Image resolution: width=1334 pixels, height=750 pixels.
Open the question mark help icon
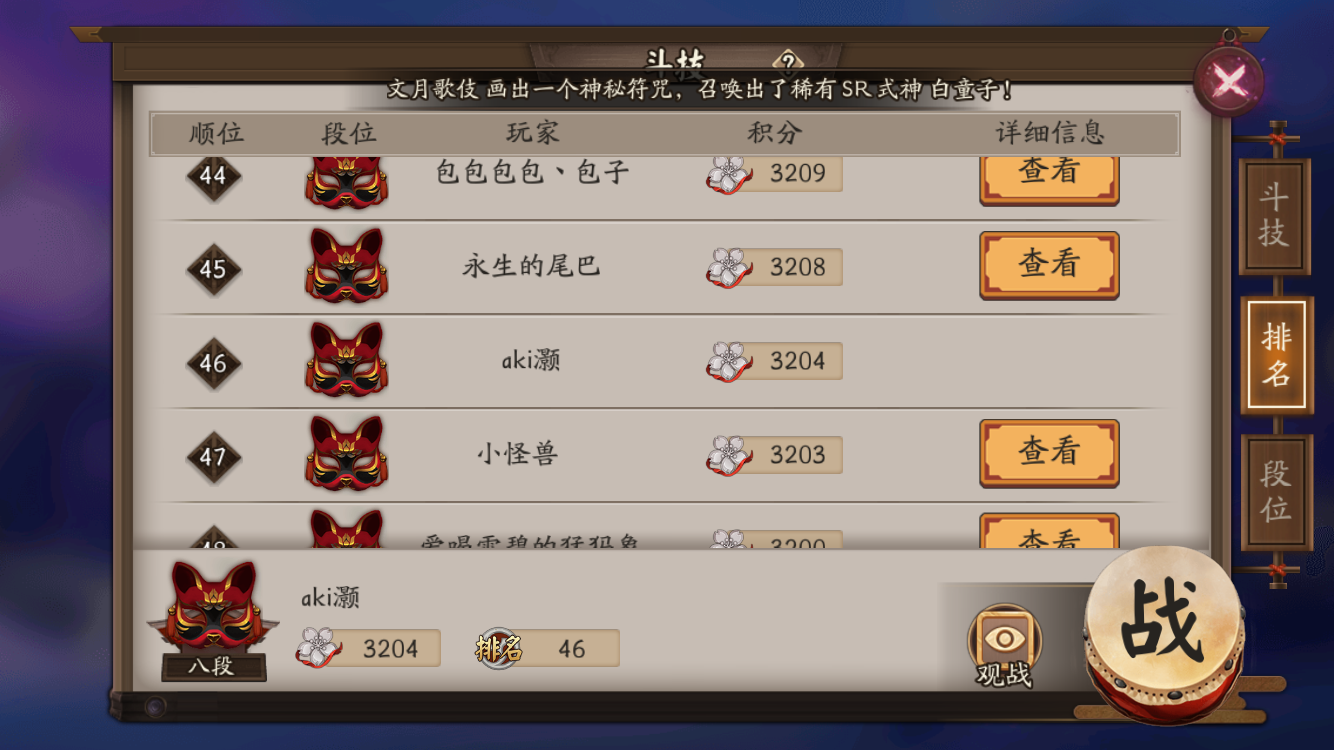pyautogui.click(x=787, y=60)
